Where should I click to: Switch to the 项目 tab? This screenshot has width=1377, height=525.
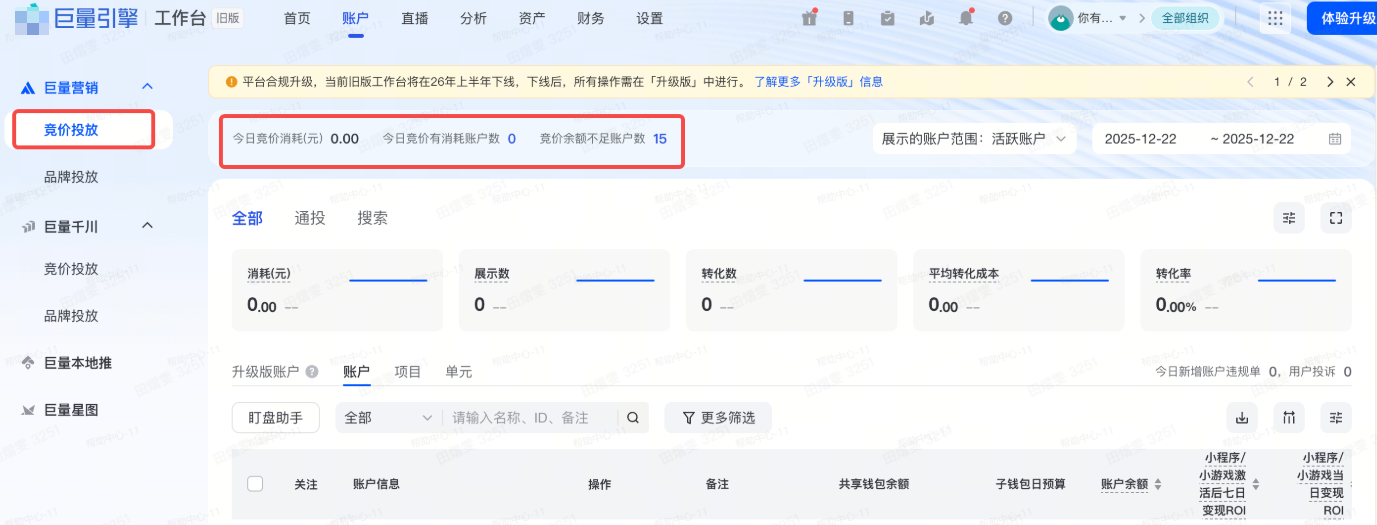click(408, 372)
